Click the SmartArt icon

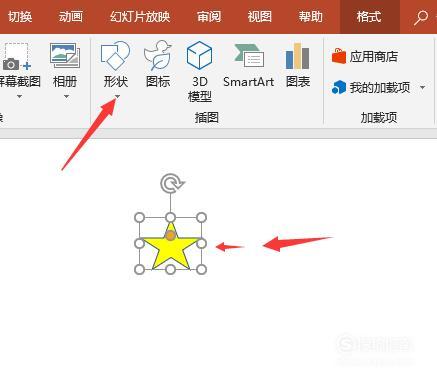[249, 55]
